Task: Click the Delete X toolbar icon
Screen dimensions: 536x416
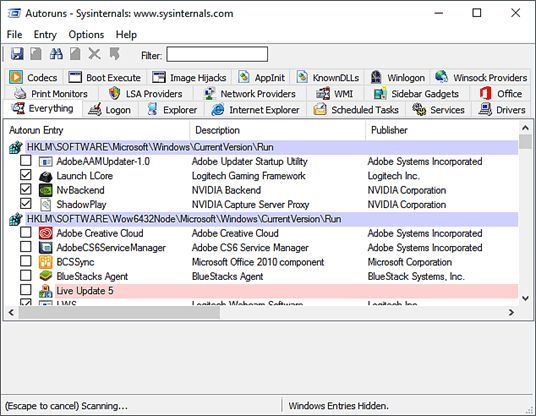Action: point(94,54)
